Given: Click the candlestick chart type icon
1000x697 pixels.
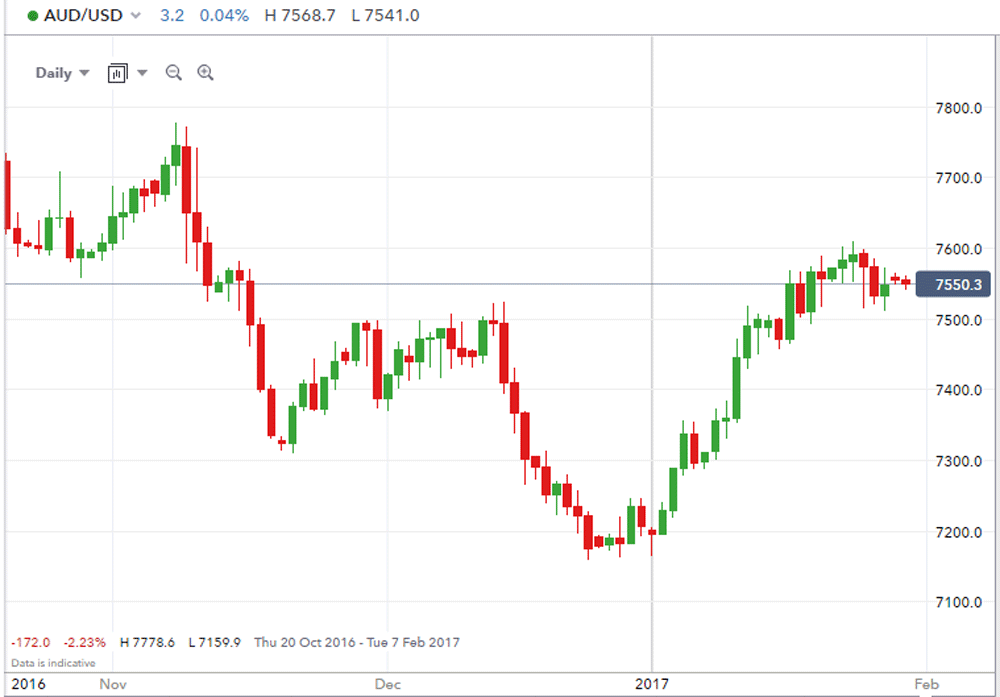Looking at the screenshot, I should 117,73.
